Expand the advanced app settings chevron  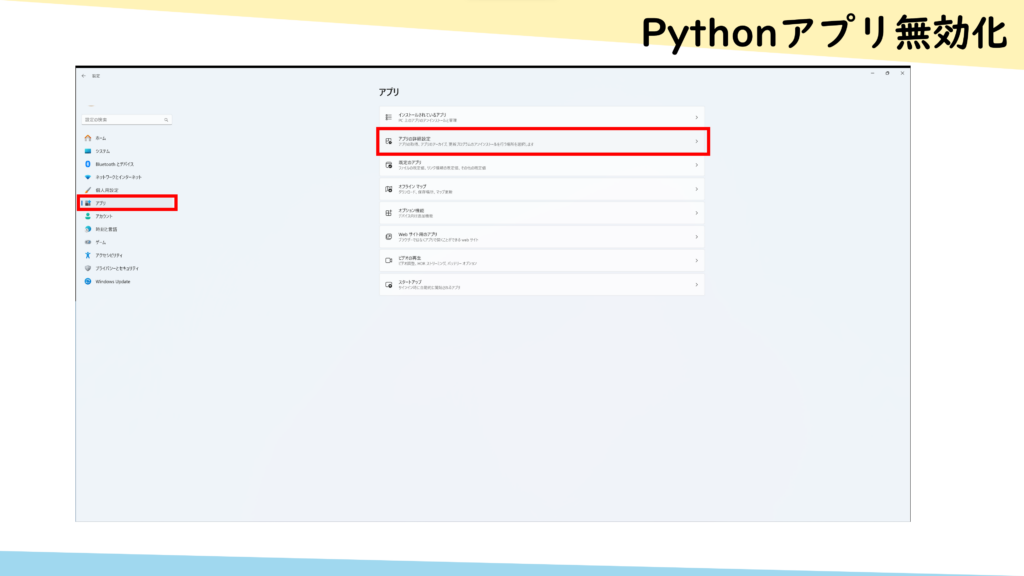(x=696, y=141)
